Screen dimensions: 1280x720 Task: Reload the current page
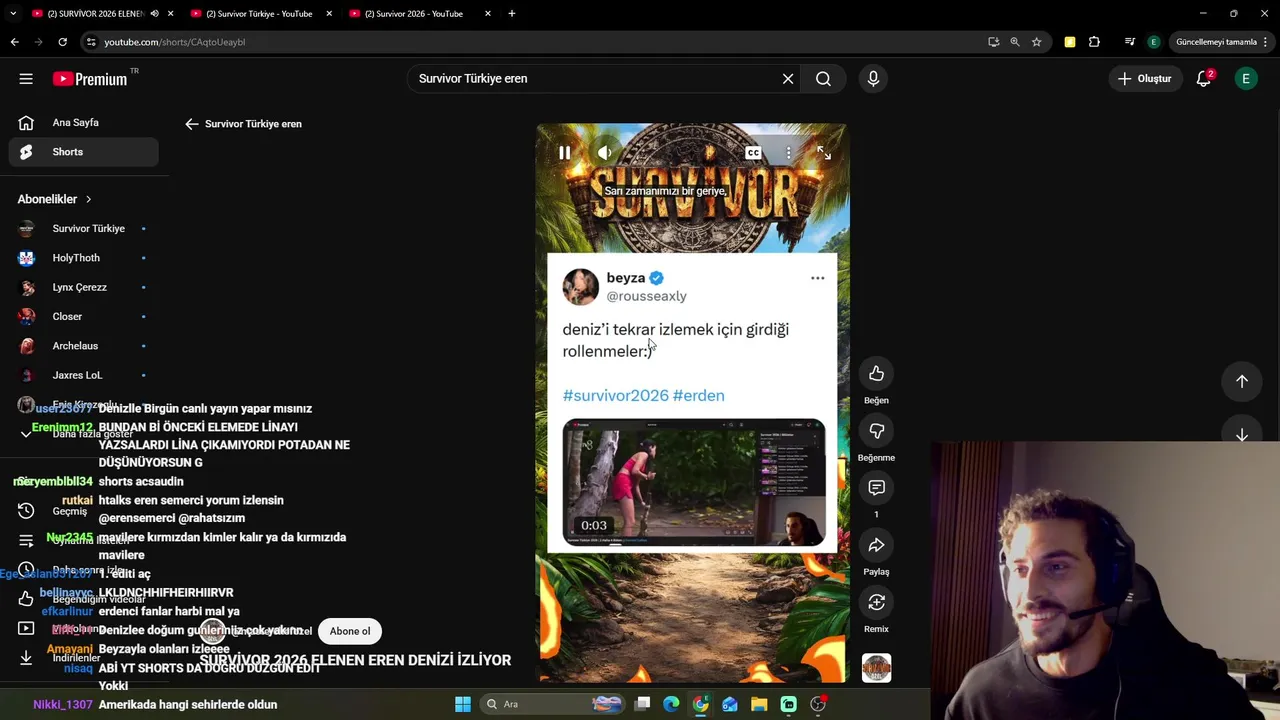tap(62, 42)
